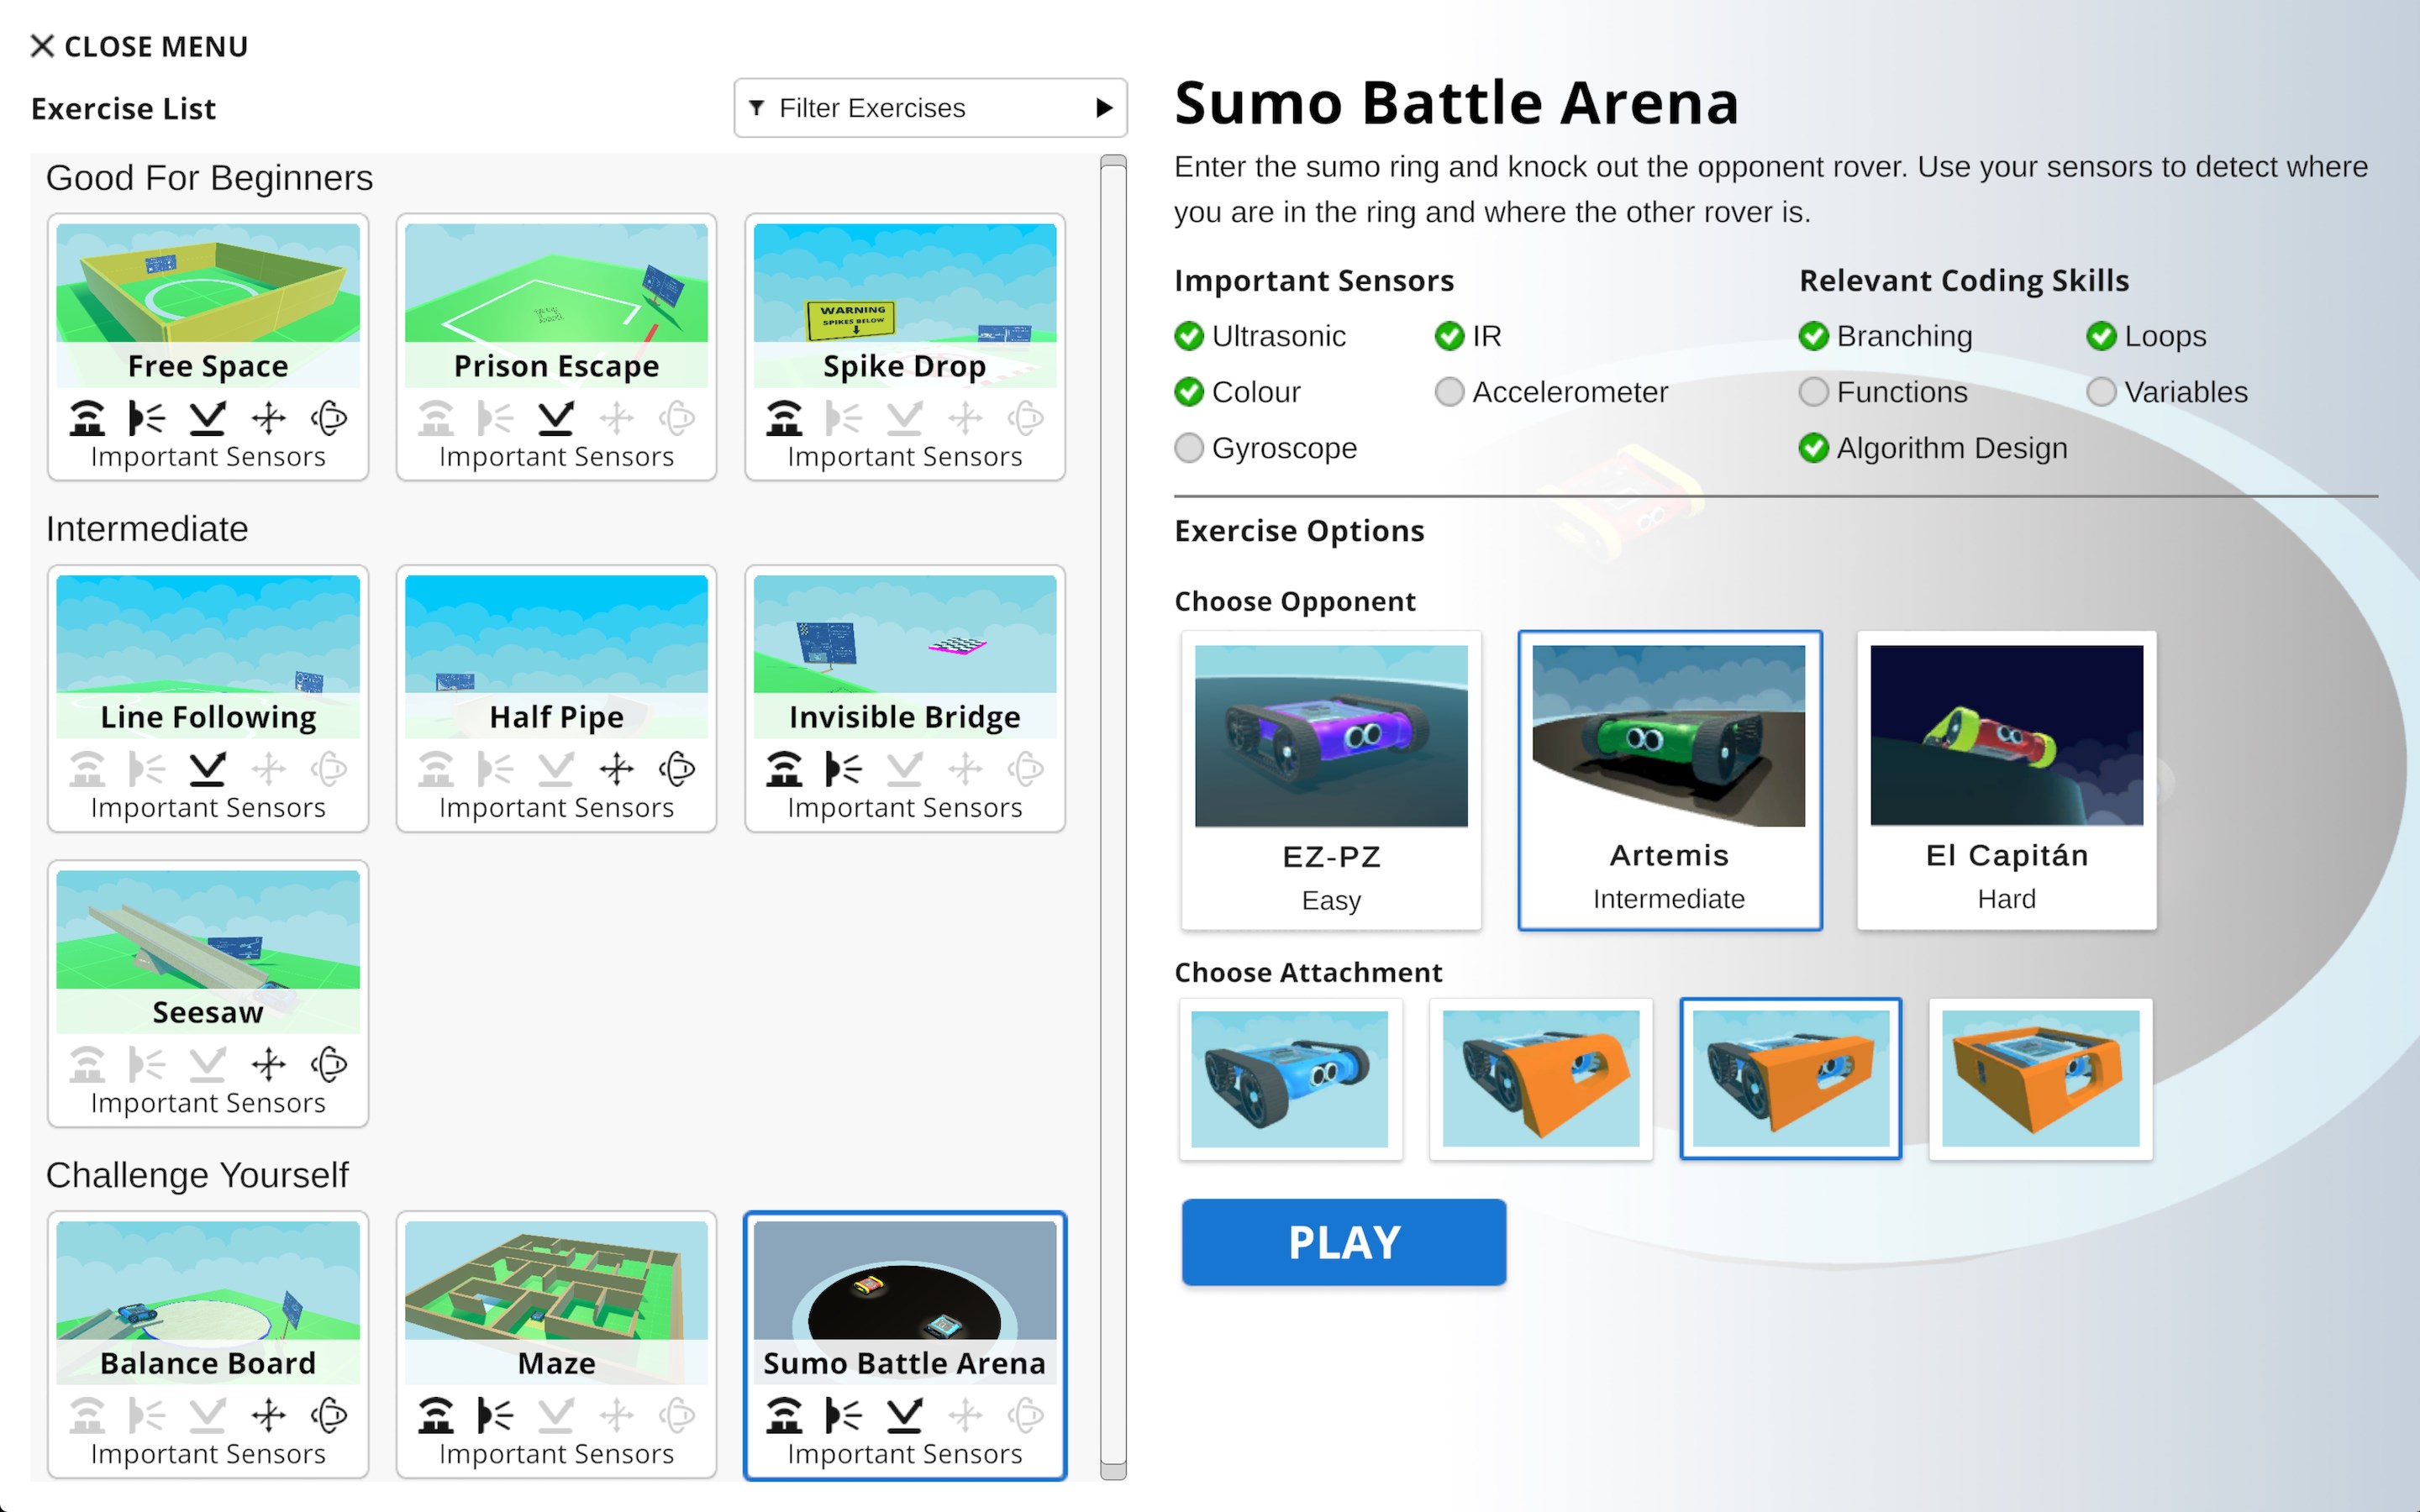Click the gyroscope icon under Seesaw card
This screenshot has width=2420, height=1512.
(x=329, y=1064)
